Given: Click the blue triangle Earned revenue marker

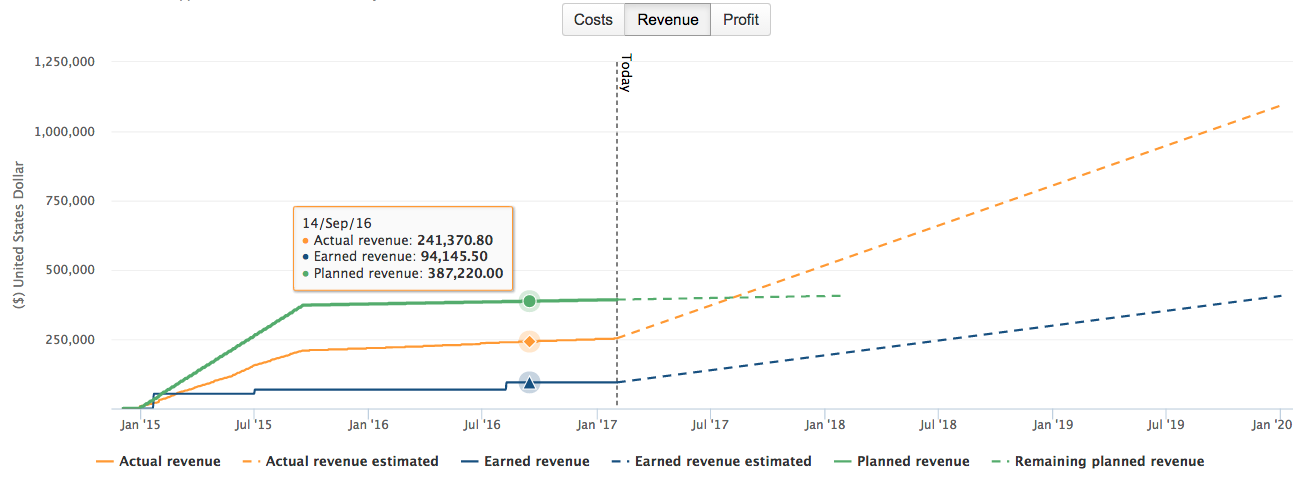Looking at the screenshot, I should point(529,382).
